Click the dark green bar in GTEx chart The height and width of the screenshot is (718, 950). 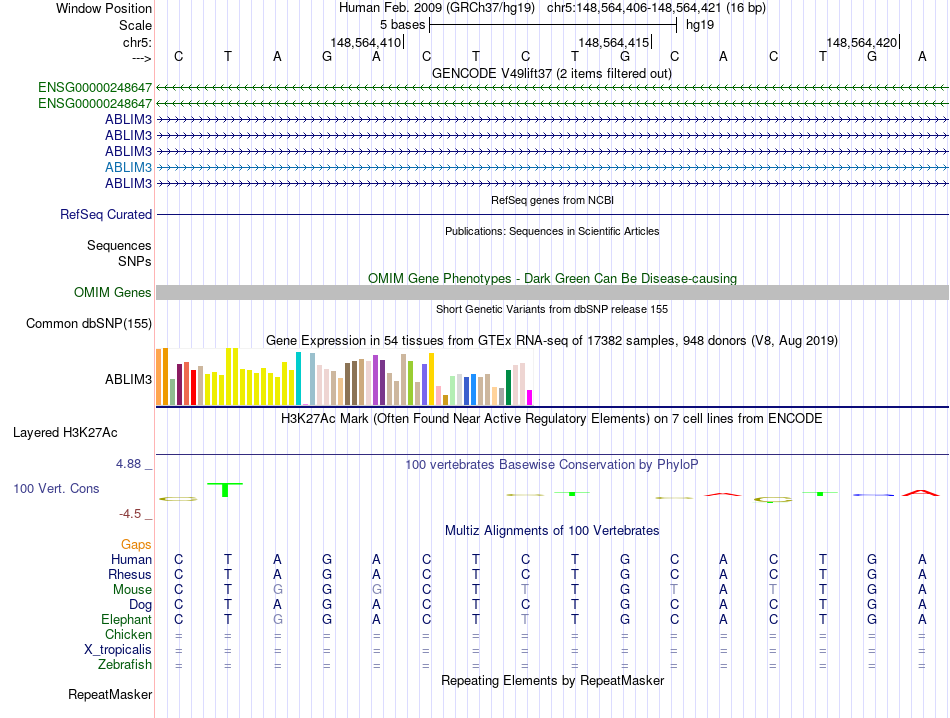click(x=508, y=388)
